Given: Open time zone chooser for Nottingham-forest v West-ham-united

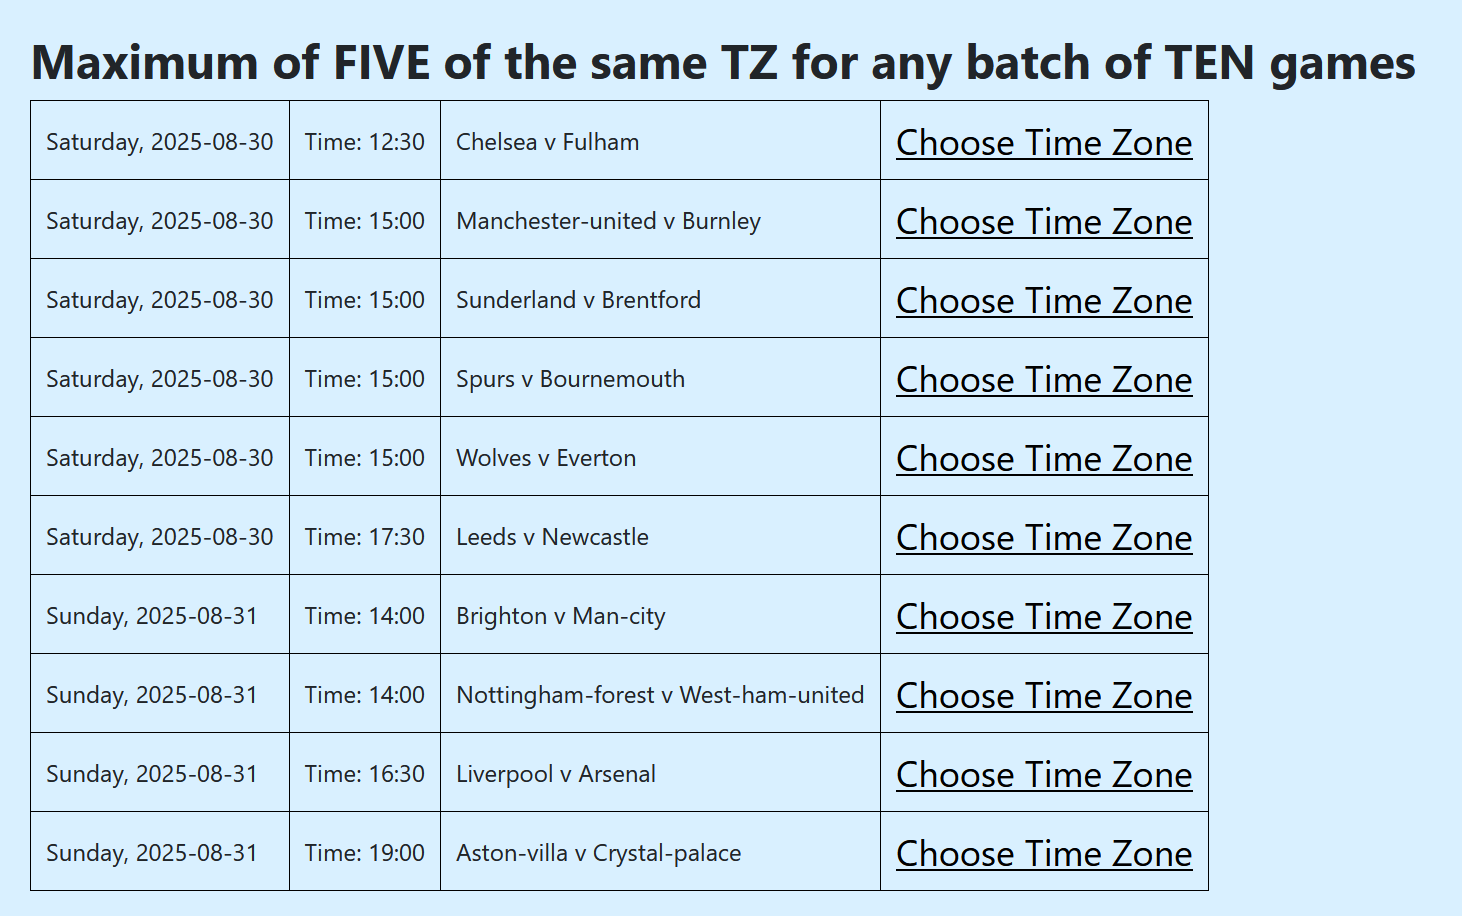Looking at the screenshot, I should (1043, 695).
